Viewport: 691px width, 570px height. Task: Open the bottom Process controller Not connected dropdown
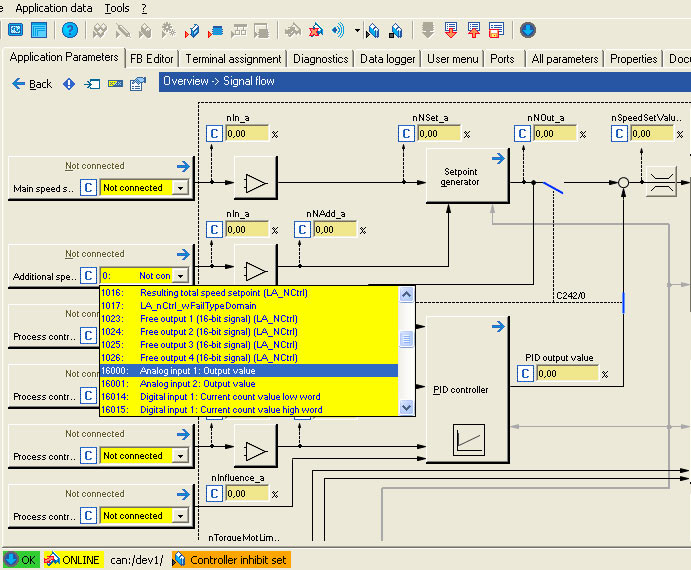[x=180, y=516]
